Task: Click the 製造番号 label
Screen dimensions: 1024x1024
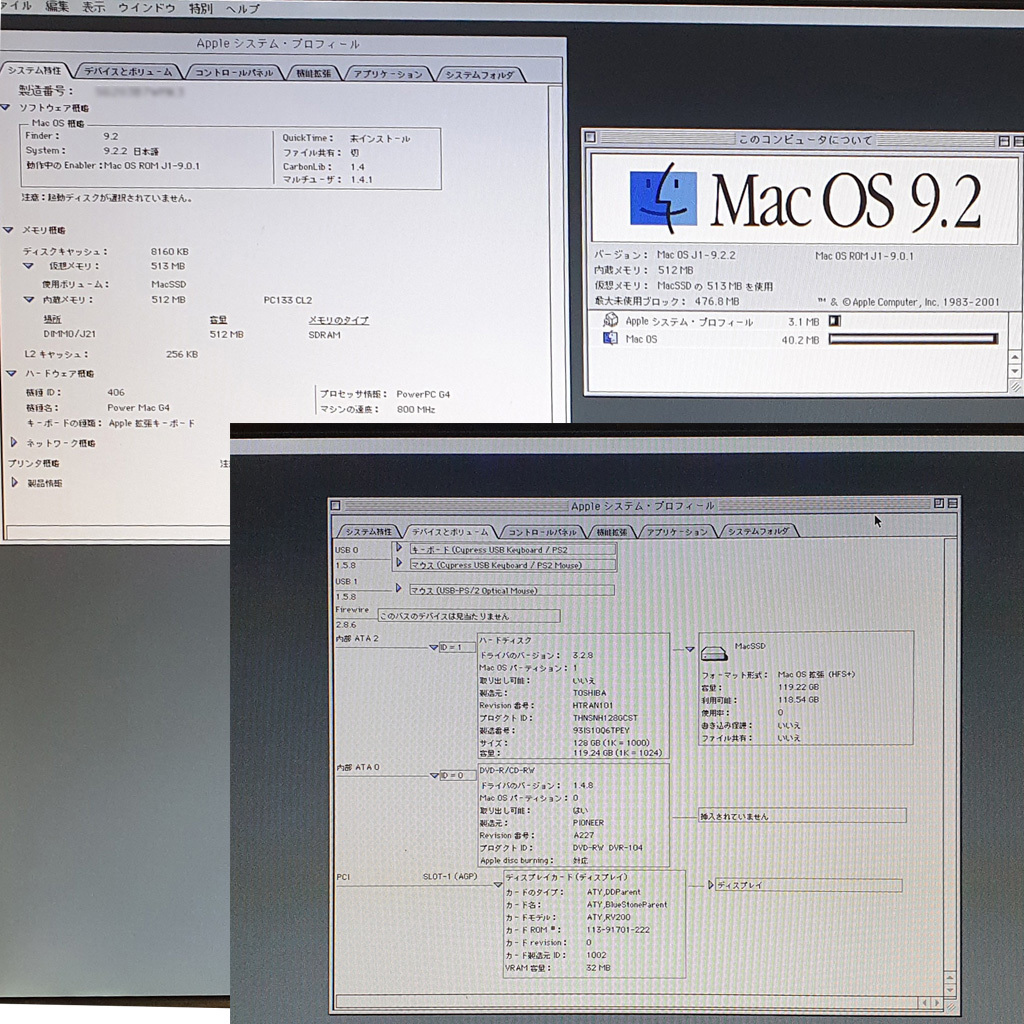Action: (46, 91)
